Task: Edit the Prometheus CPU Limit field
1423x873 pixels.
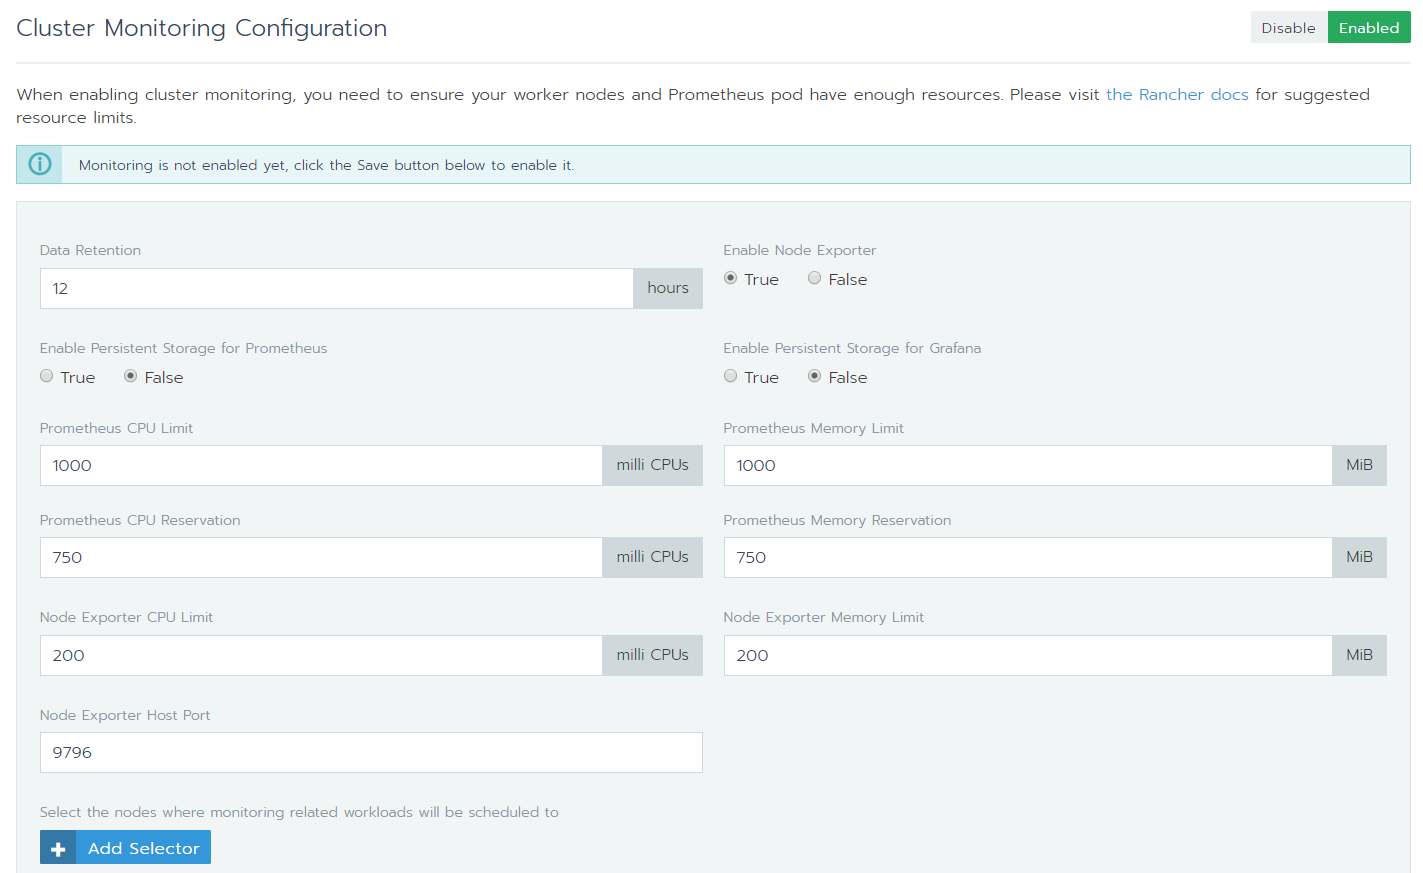Action: [321, 466]
